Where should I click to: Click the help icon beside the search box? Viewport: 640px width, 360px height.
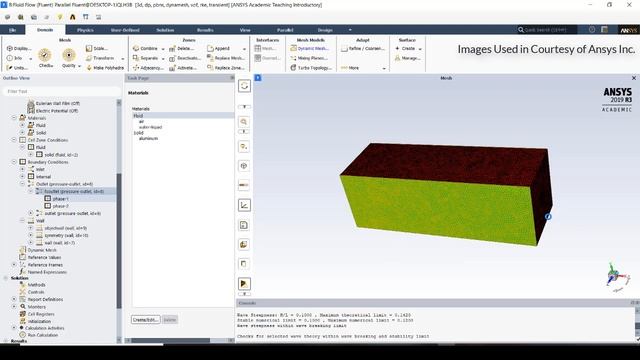tap(592, 29)
